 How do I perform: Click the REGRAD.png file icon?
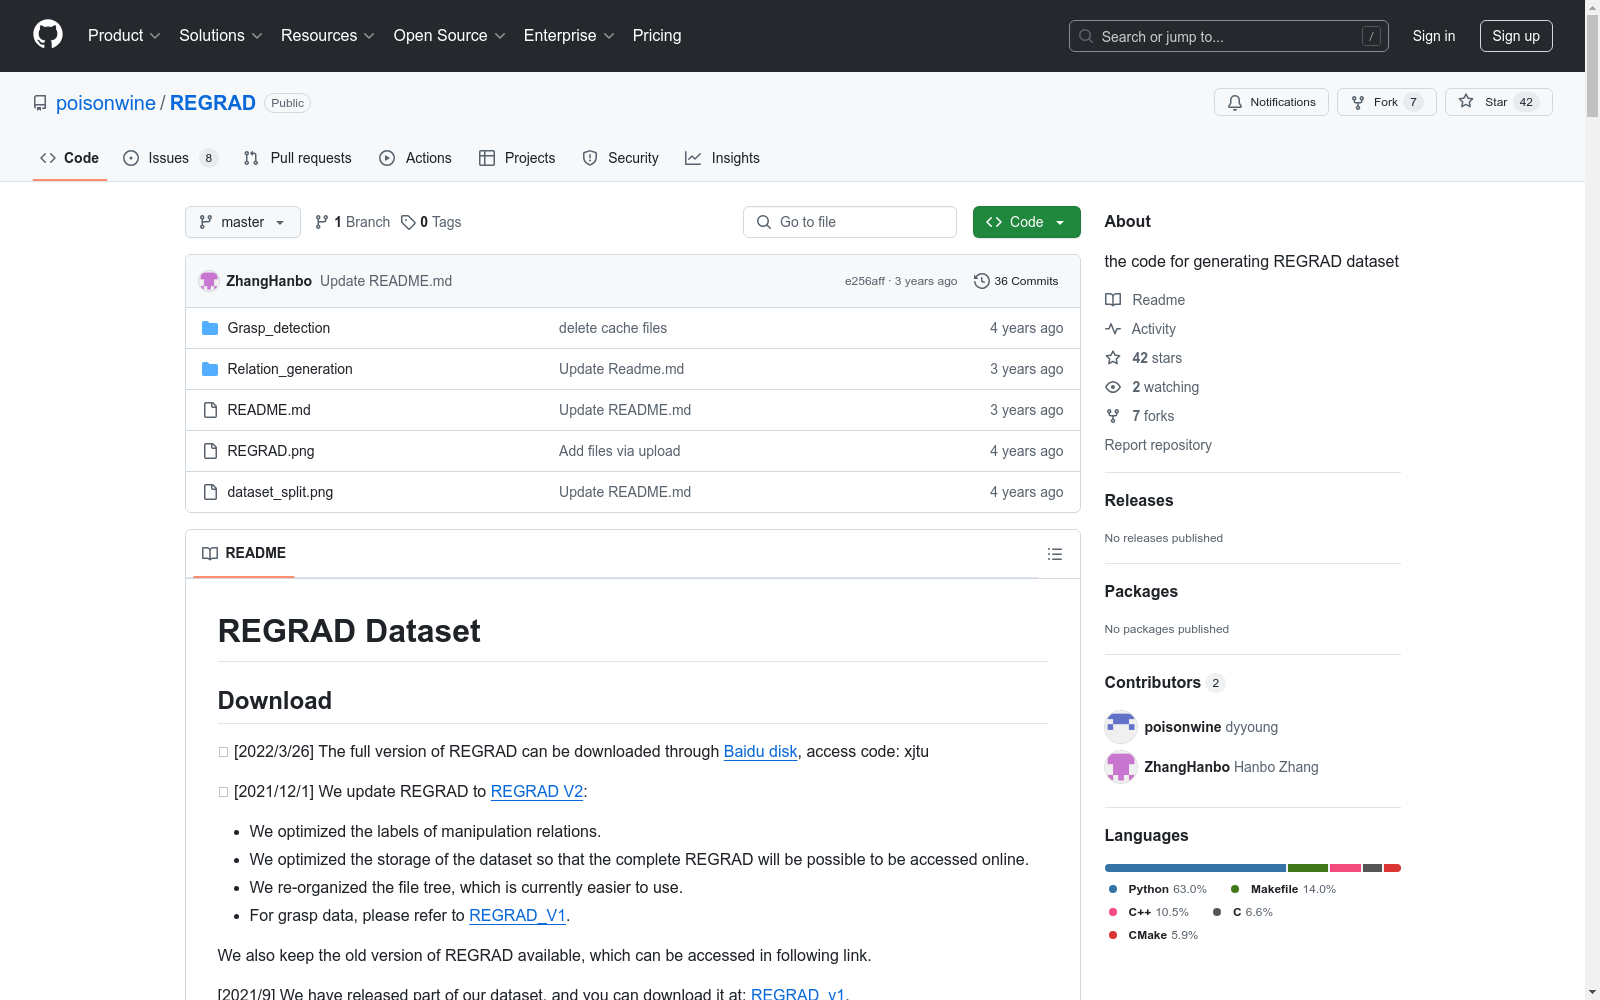point(210,451)
